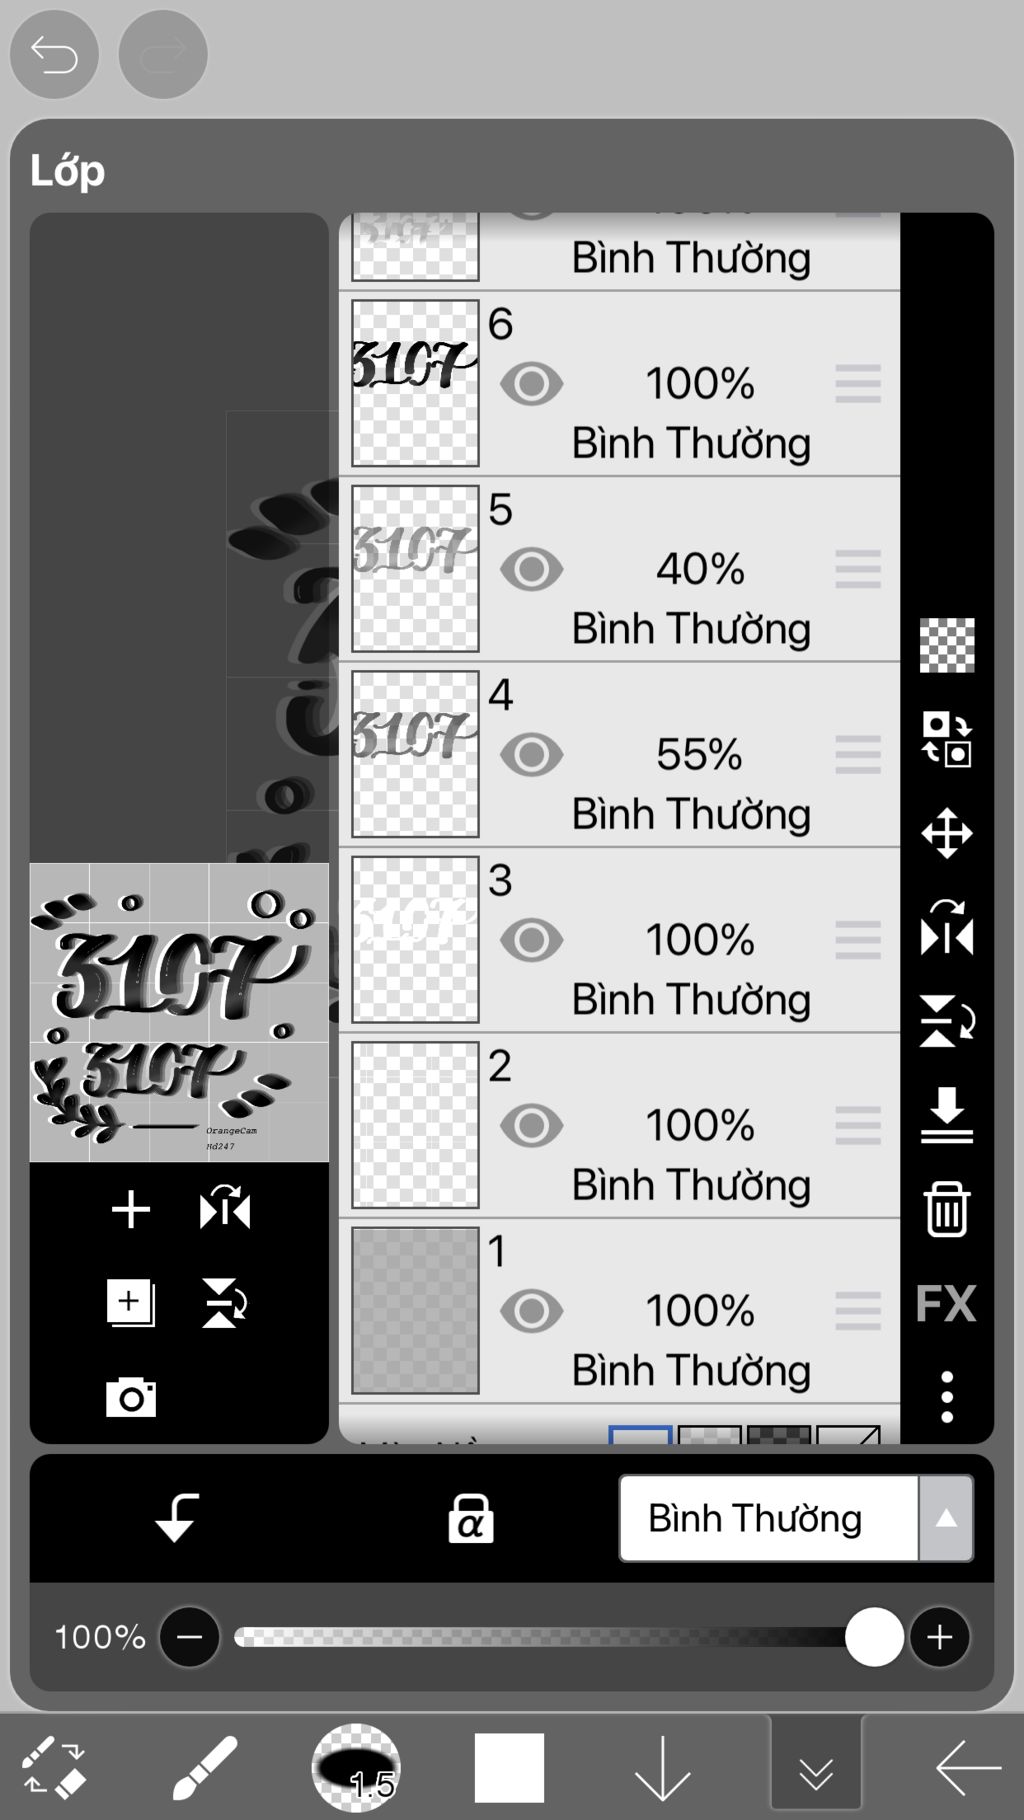Add new layer with plus icon

pyautogui.click(x=130, y=1209)
